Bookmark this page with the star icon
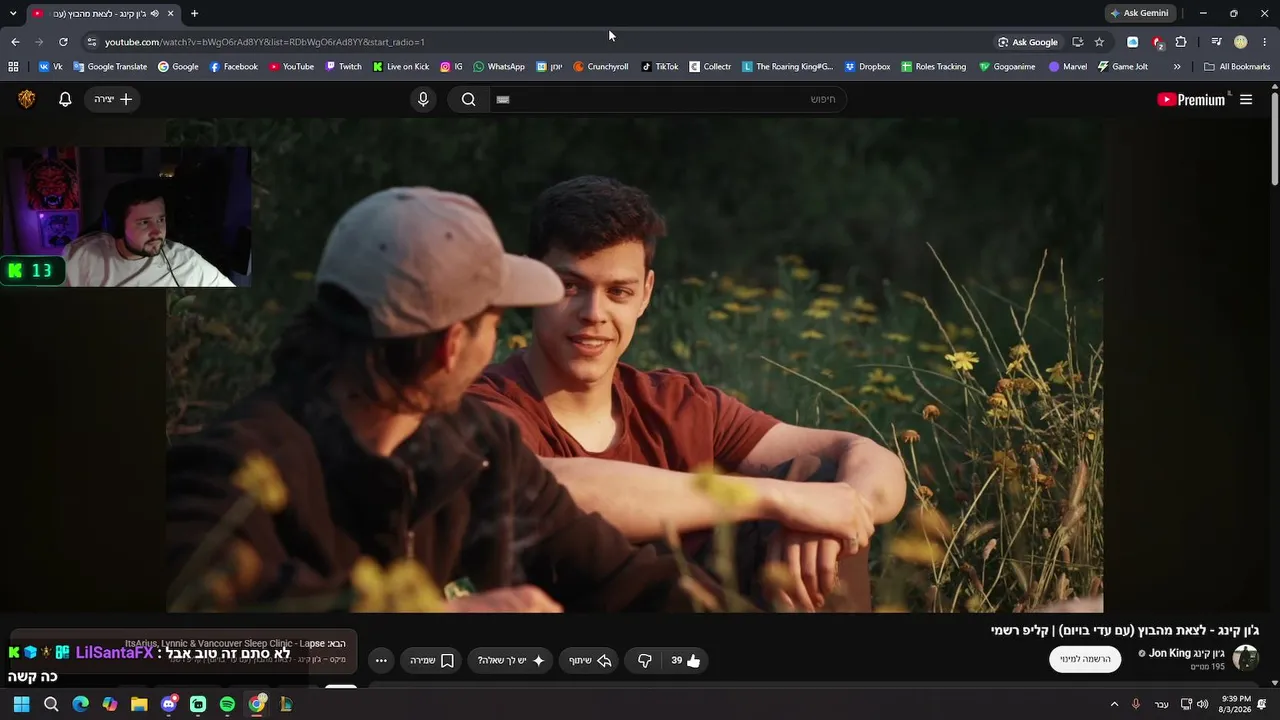Screen dimensions: 1280x720 [1099, 42]
